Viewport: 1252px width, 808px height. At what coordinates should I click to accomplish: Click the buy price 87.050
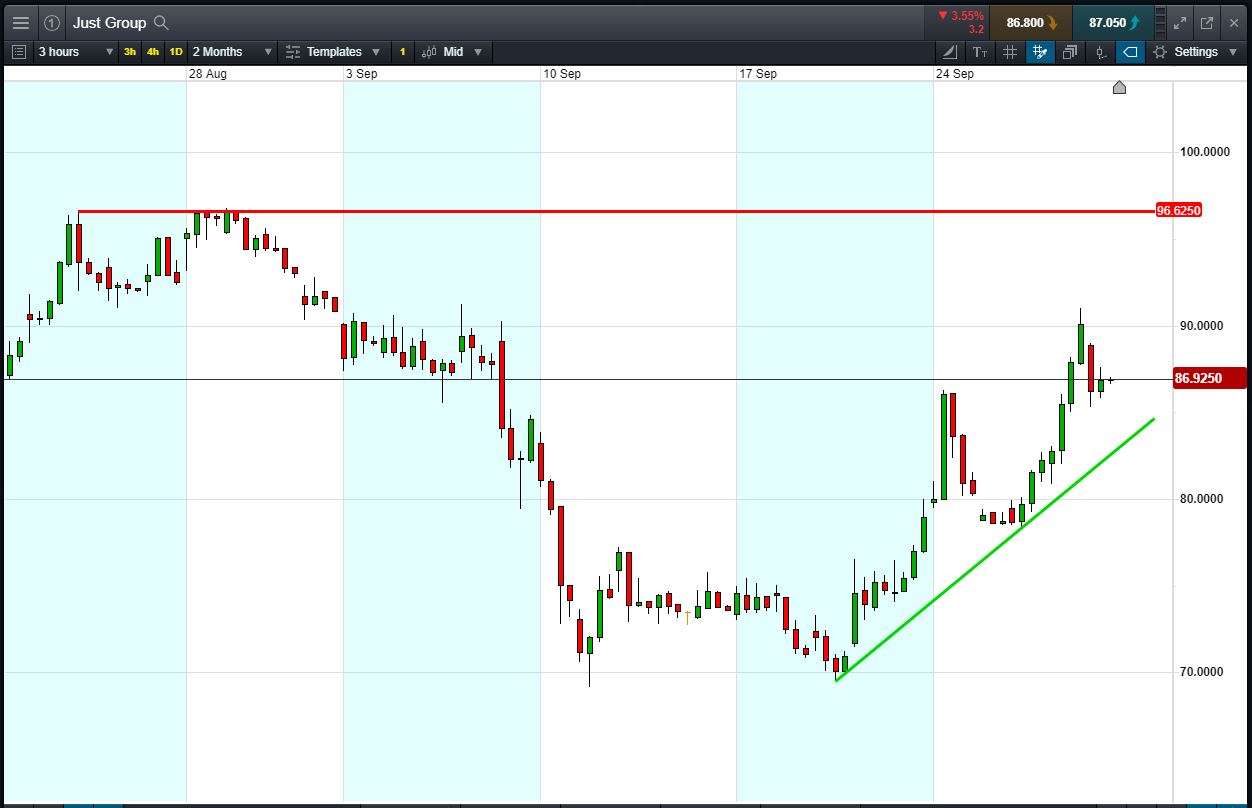1113,22
